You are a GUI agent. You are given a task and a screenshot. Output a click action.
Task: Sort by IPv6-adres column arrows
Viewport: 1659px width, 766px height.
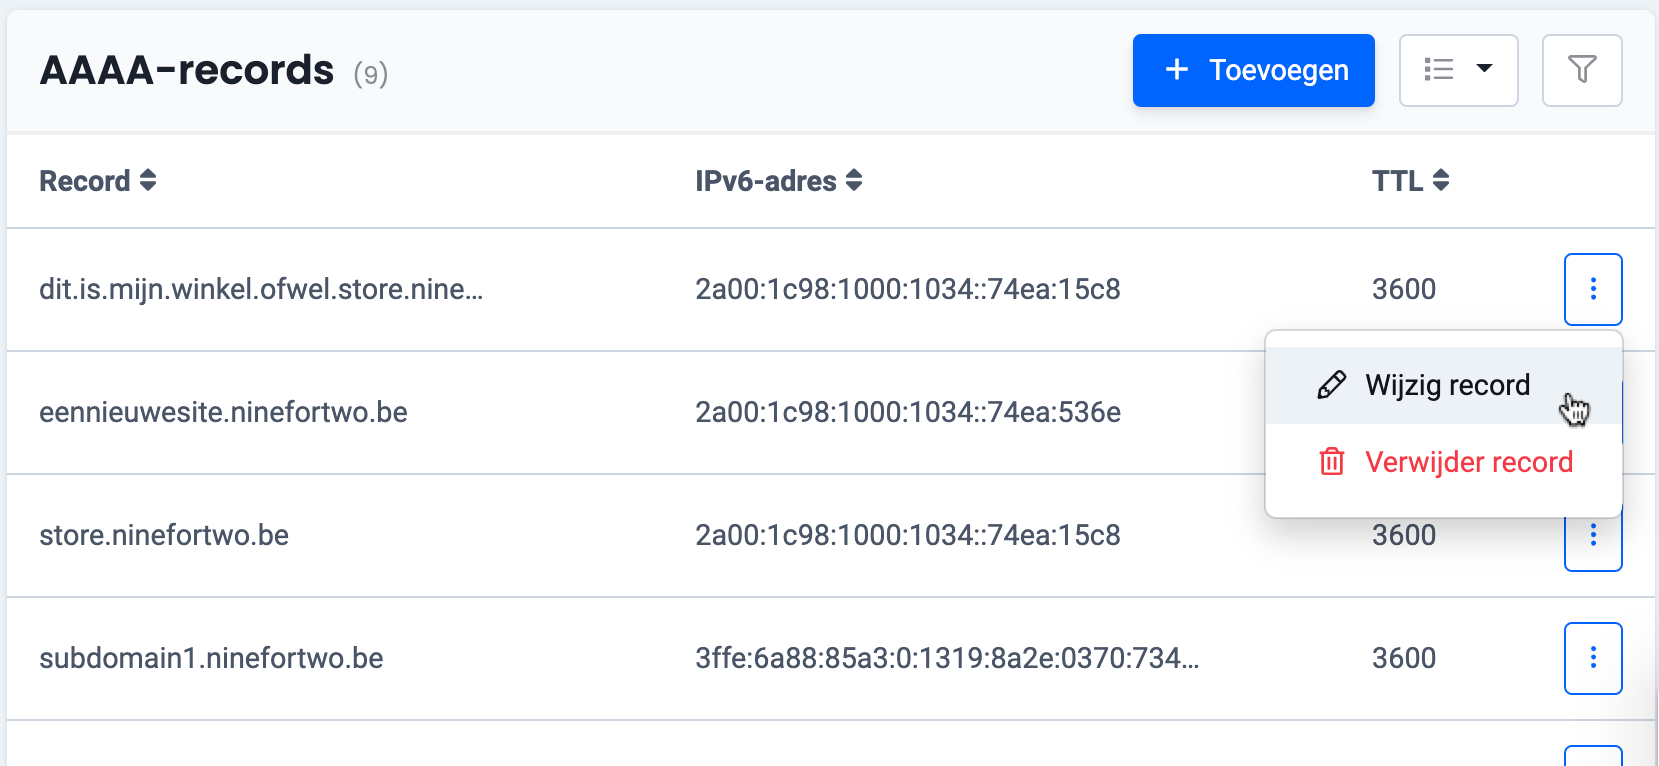[854, 181]
